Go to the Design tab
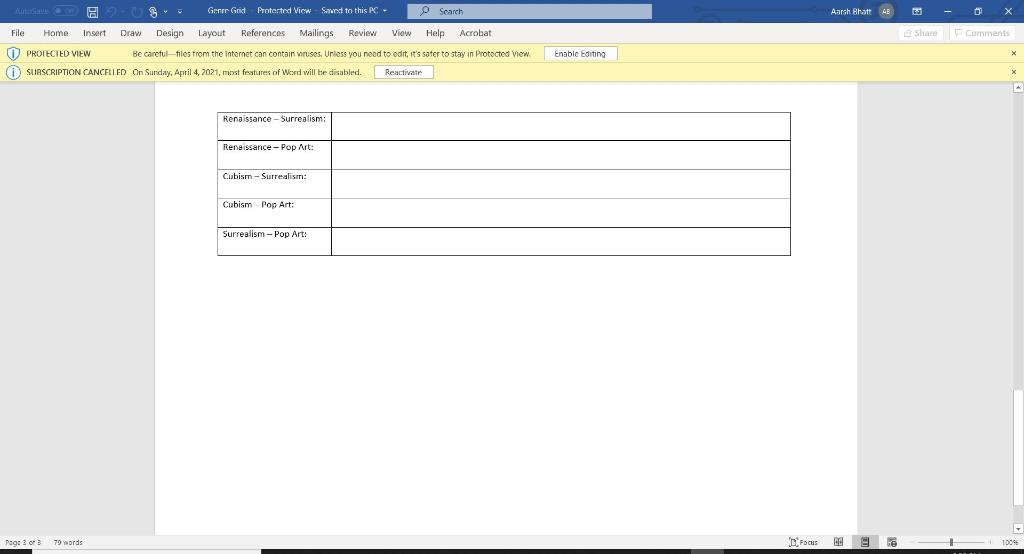 click(170, 33)
